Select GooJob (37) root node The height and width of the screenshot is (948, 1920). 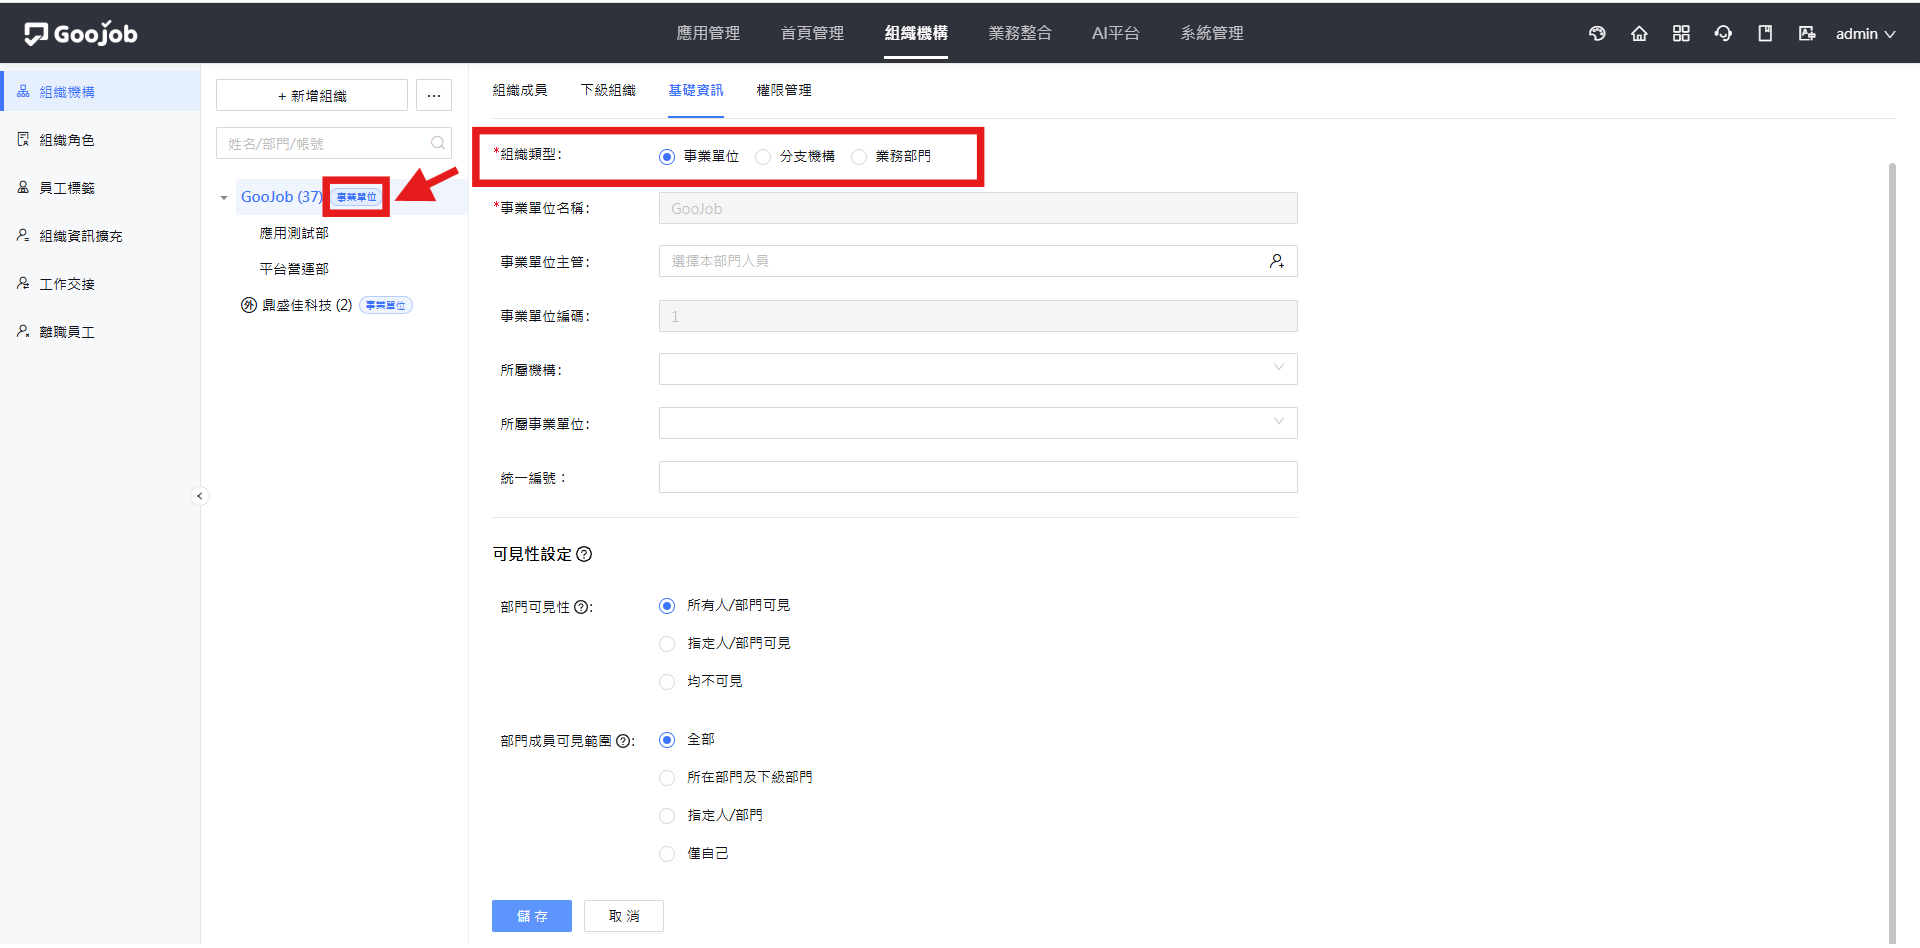282,197
